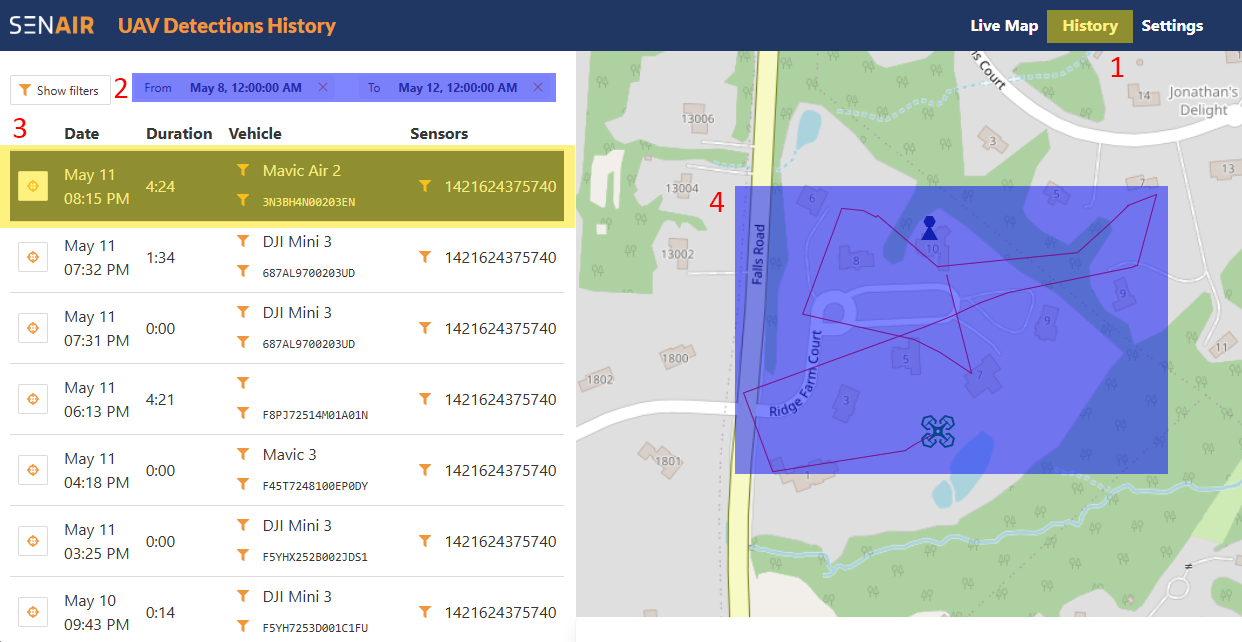Click the locate icon for May 10 09:43 PM
This screenshot has height=642, width=1242.
pyautogui.click(x=33, y=613)
